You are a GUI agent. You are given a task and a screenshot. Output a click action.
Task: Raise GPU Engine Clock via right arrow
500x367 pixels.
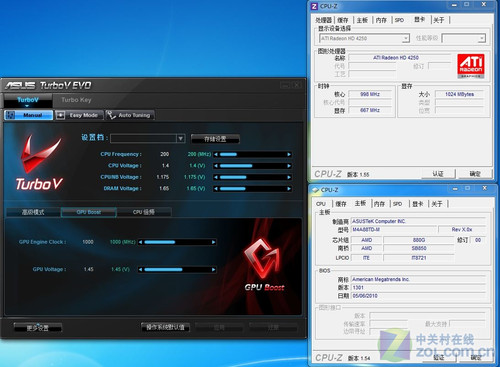[x=213, y=242]
